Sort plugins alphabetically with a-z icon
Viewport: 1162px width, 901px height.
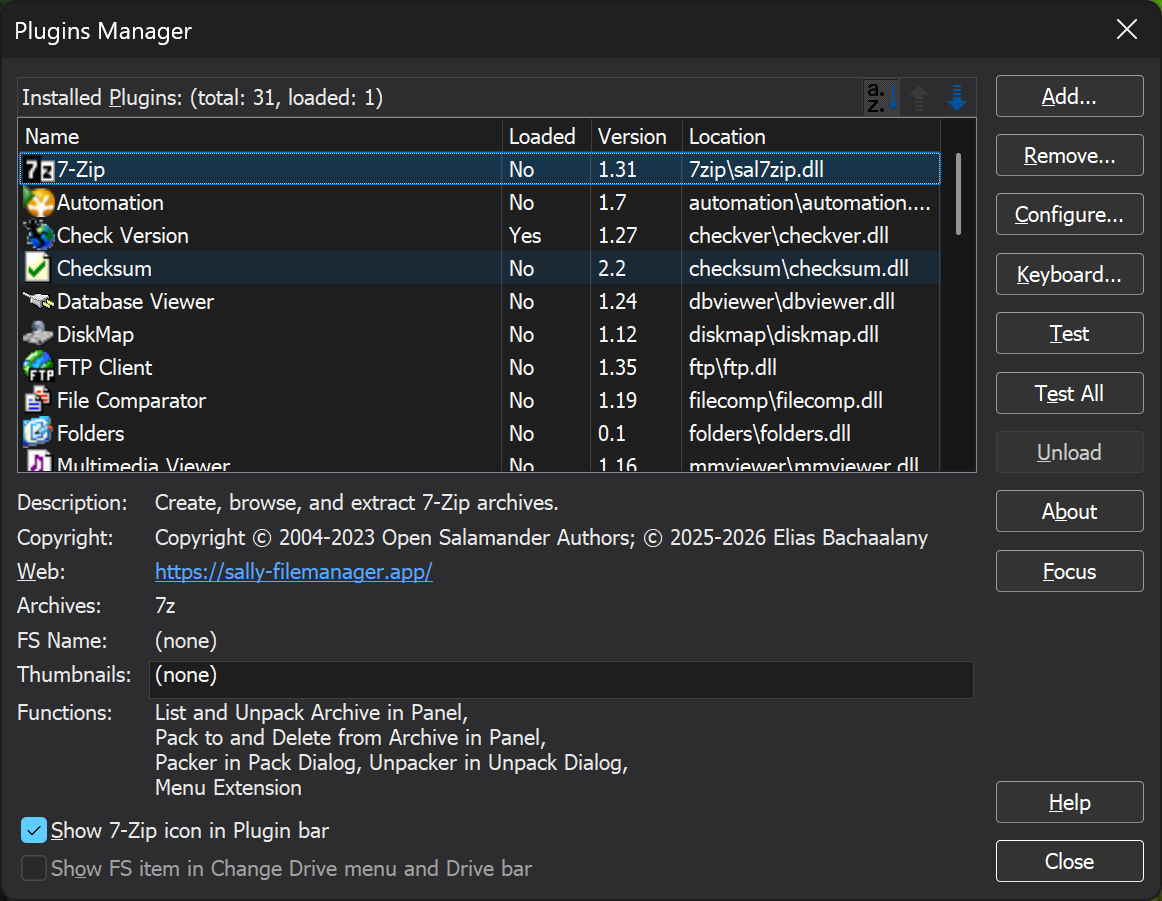(882, 98)
